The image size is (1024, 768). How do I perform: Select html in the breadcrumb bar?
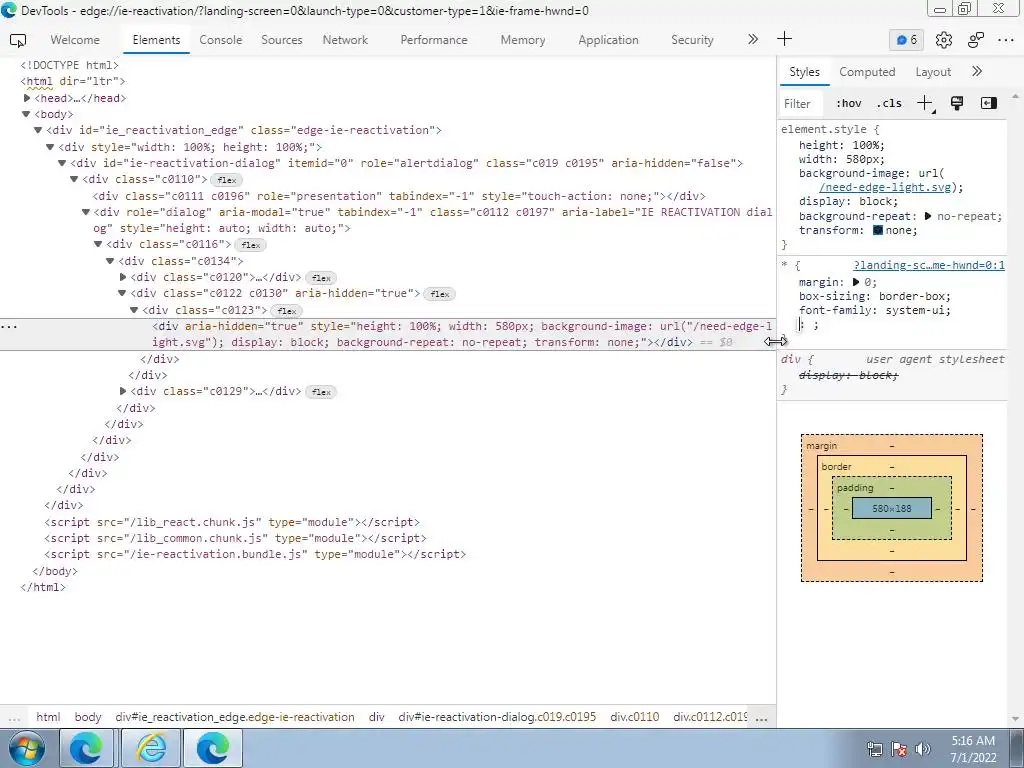tap(48, 717)
